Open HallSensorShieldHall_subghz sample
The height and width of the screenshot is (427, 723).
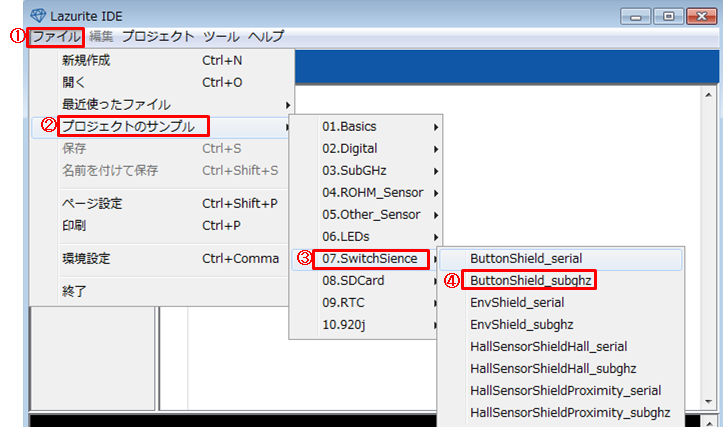coord(561,369)
